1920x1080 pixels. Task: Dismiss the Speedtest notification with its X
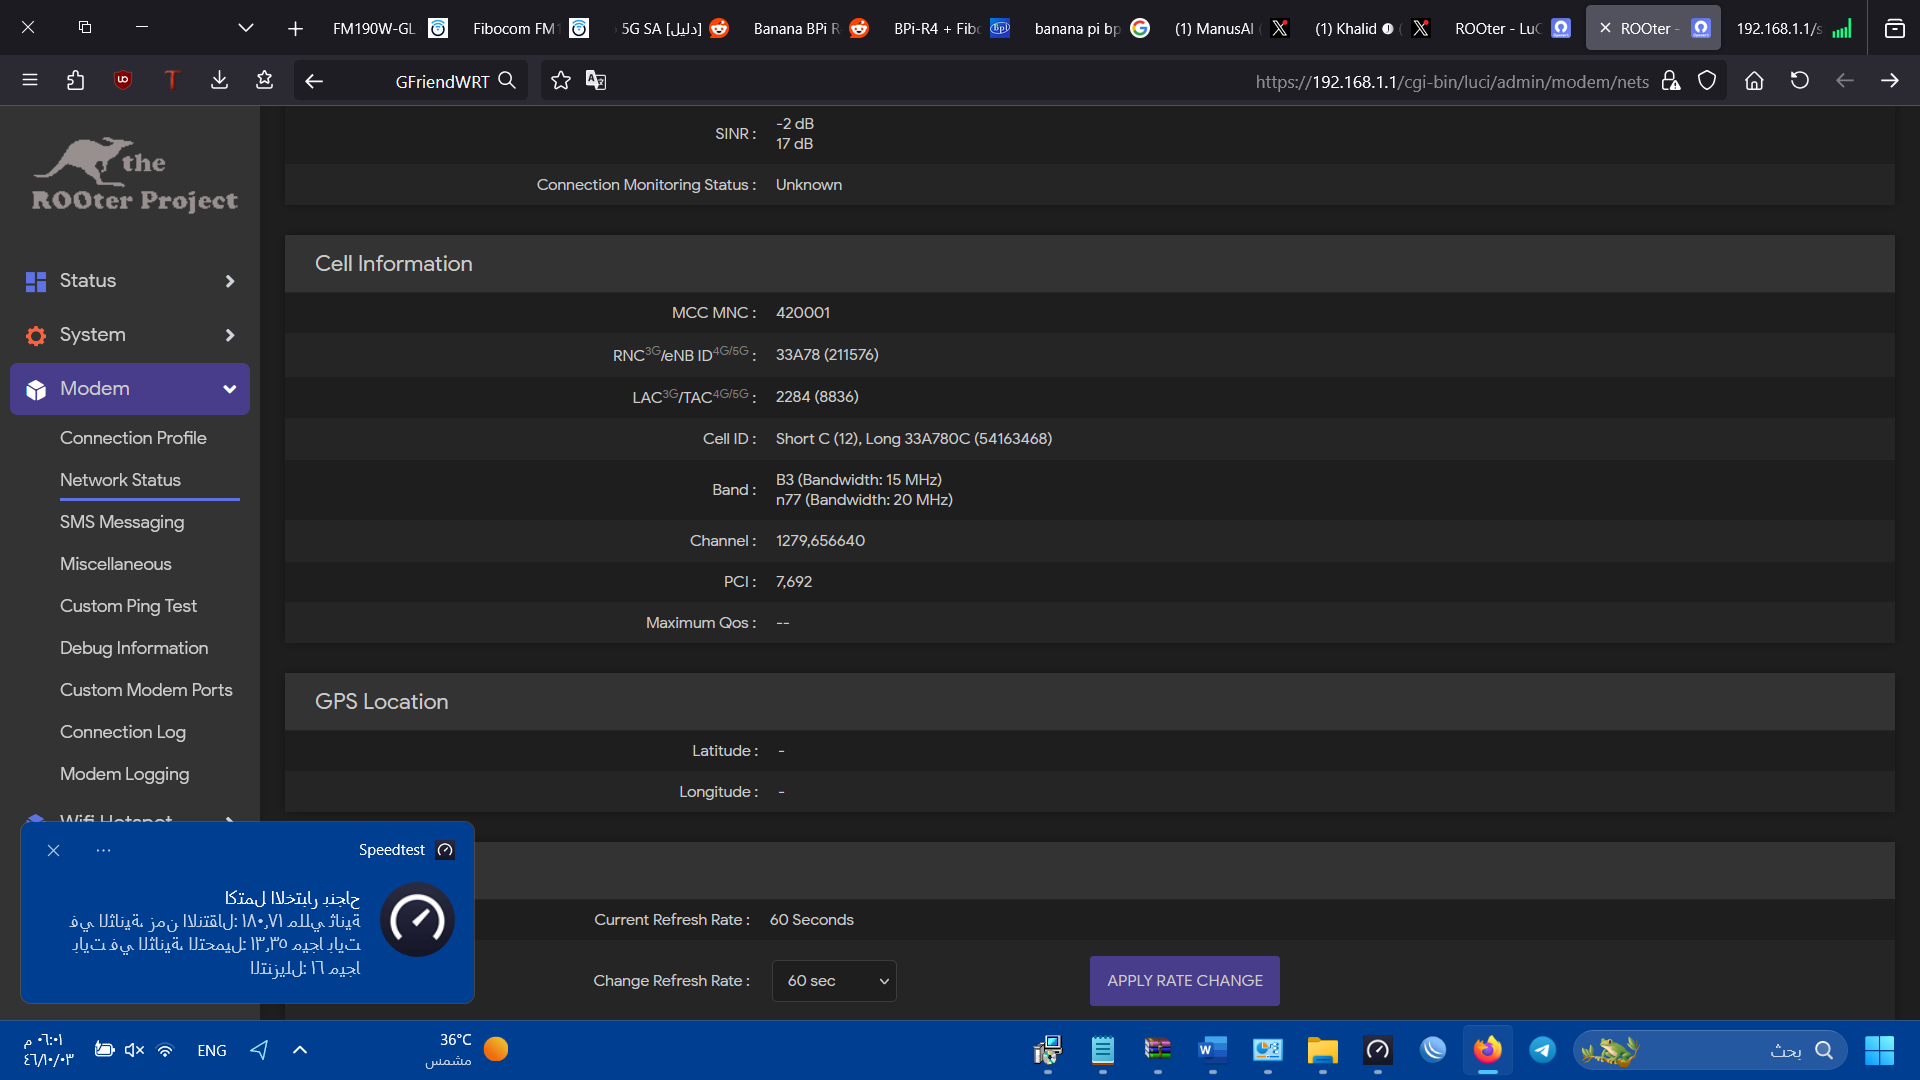54,850
